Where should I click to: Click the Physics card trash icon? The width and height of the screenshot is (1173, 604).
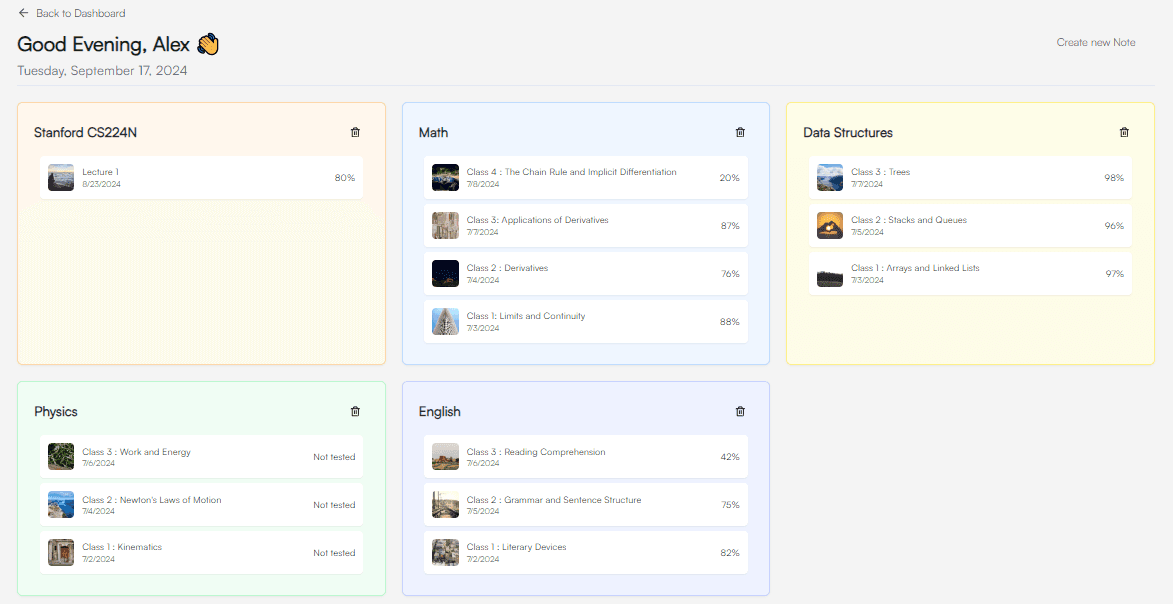coord(355,411)
